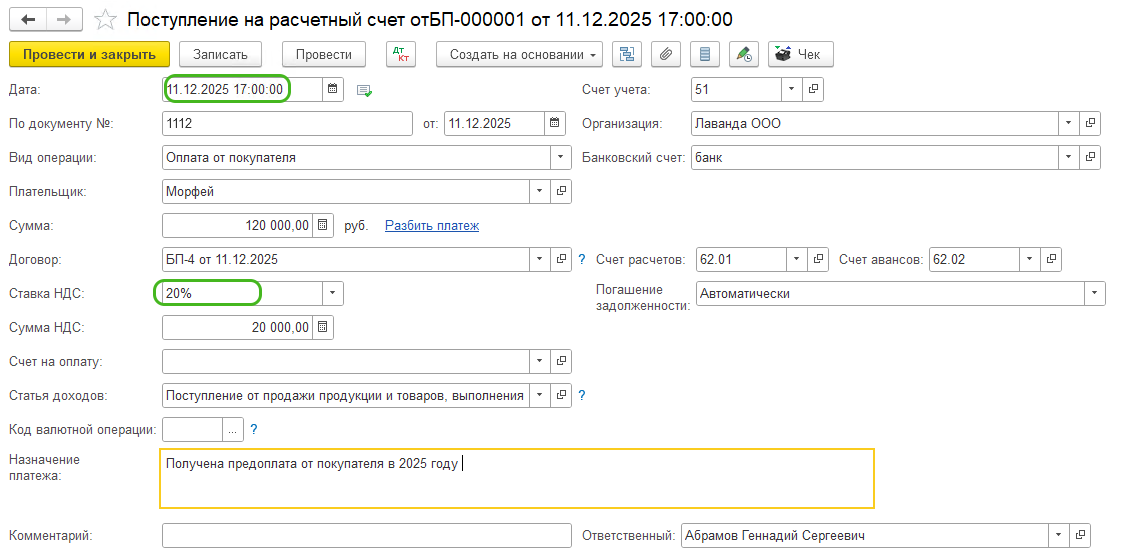Expand Плательщик dropdown
Image resolution: width=1134 pixels, height=556 pixels.
point(540,191)
